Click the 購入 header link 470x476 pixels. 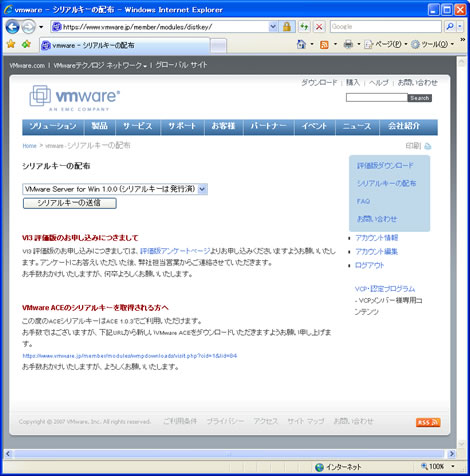353,82
